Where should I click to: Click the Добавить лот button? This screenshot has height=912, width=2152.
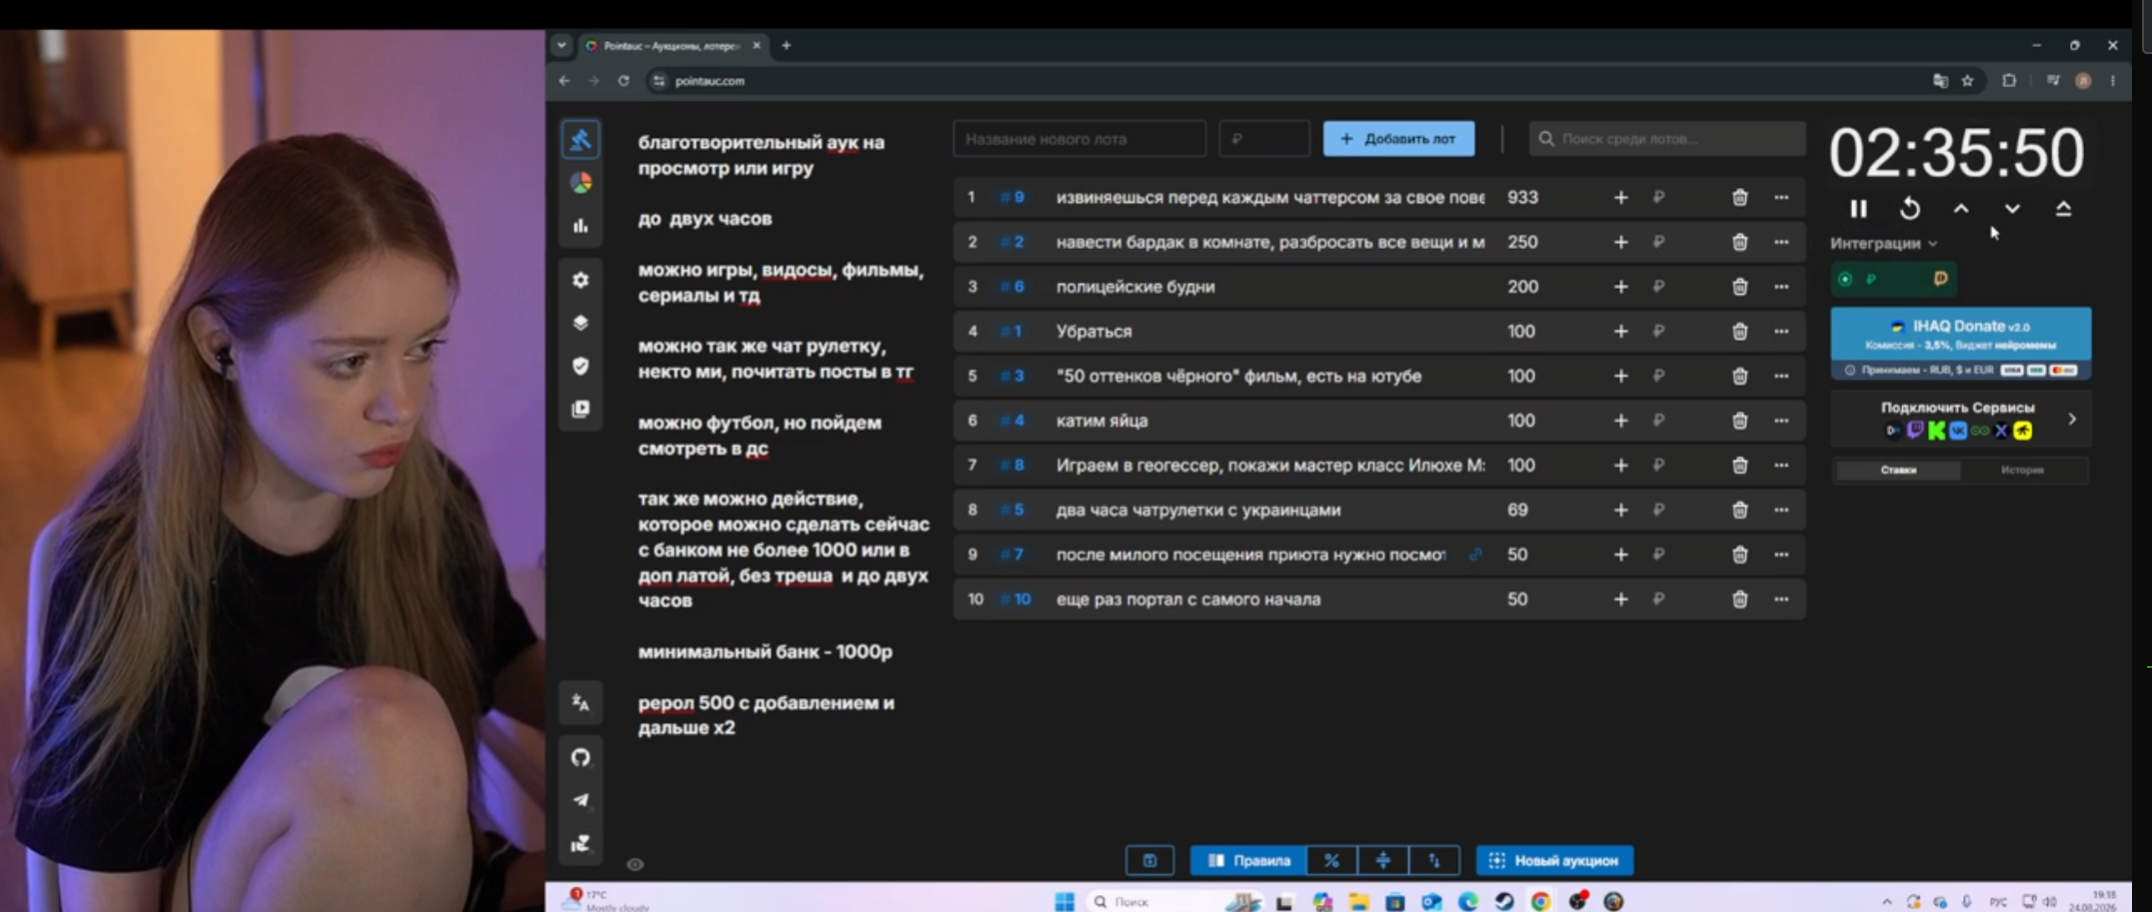coord(1399,139)
